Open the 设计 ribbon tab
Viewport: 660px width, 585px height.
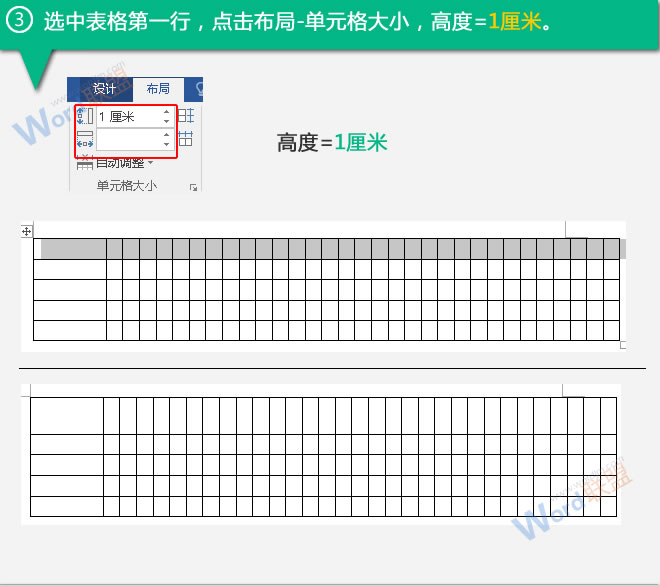point(104,89)
